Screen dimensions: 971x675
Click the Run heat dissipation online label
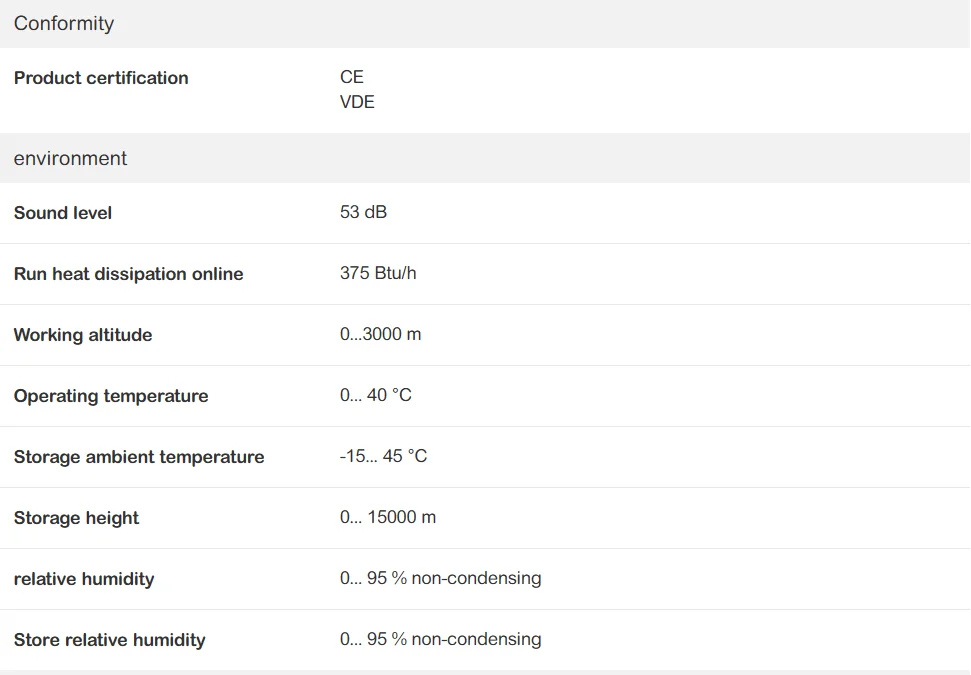[128, 274]
